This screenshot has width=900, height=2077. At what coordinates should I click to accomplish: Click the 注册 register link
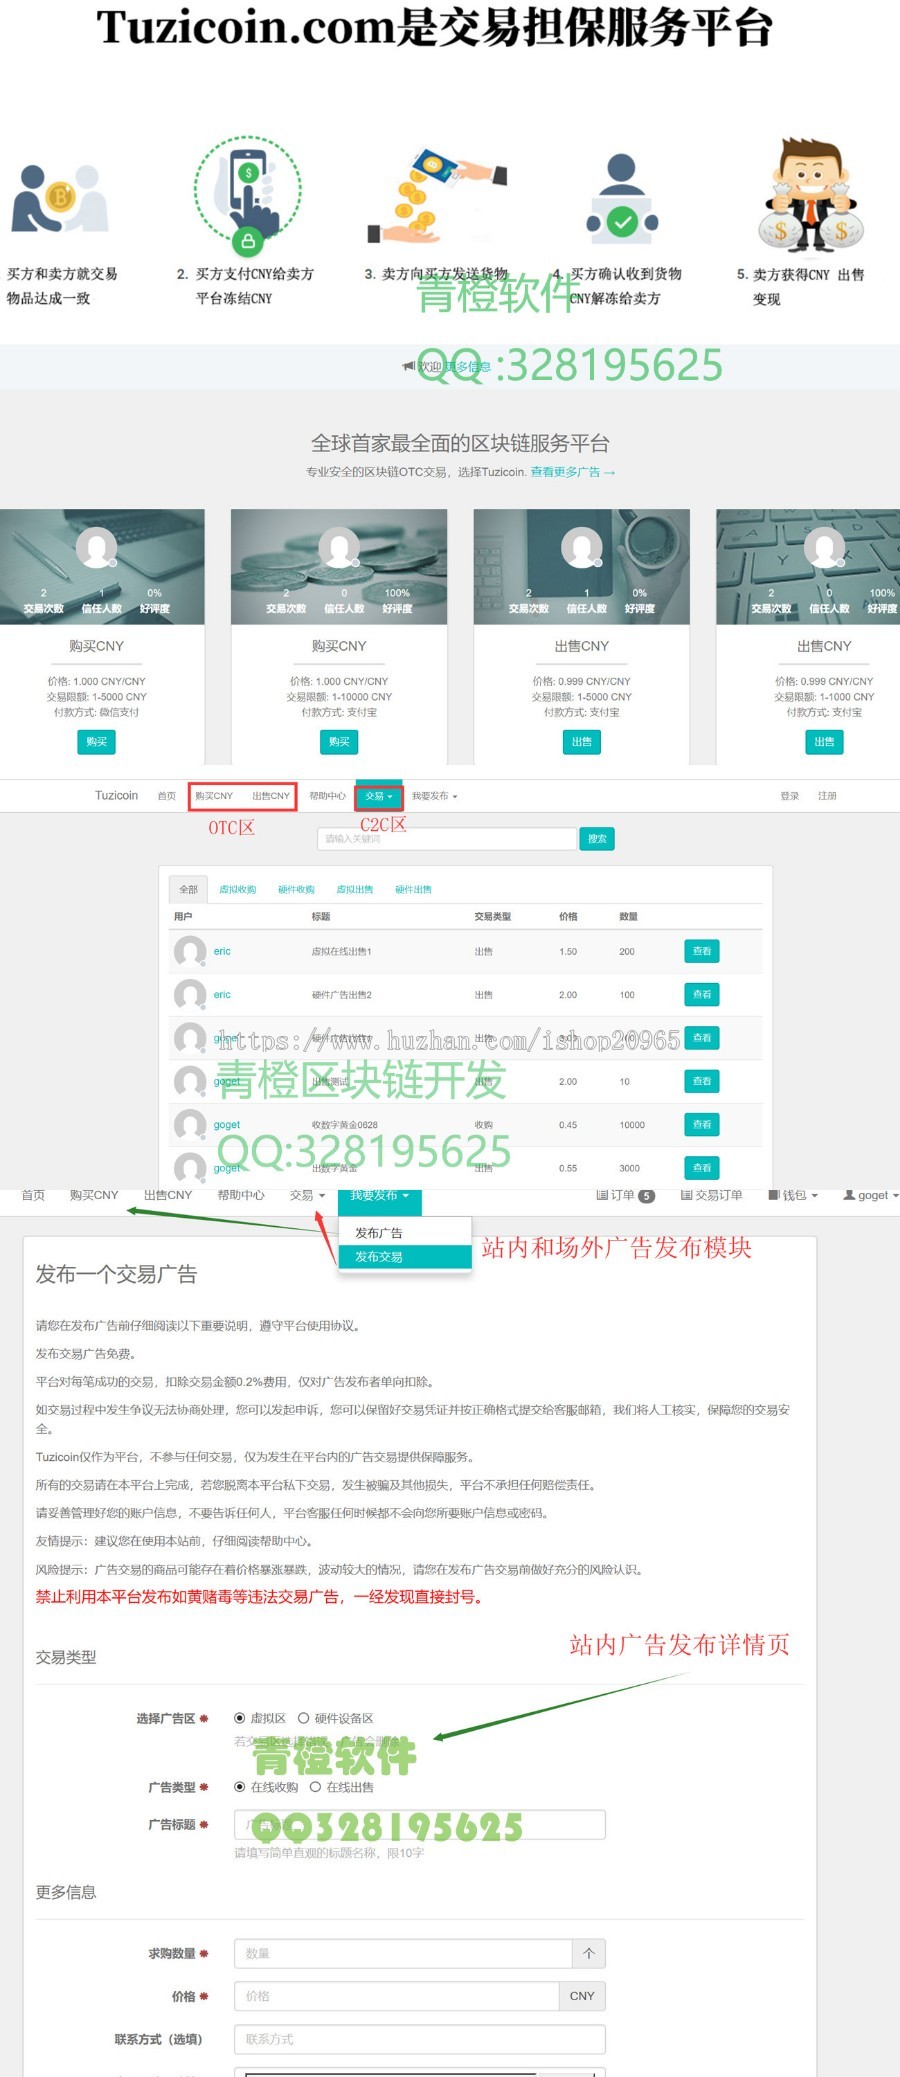point(827,796)
